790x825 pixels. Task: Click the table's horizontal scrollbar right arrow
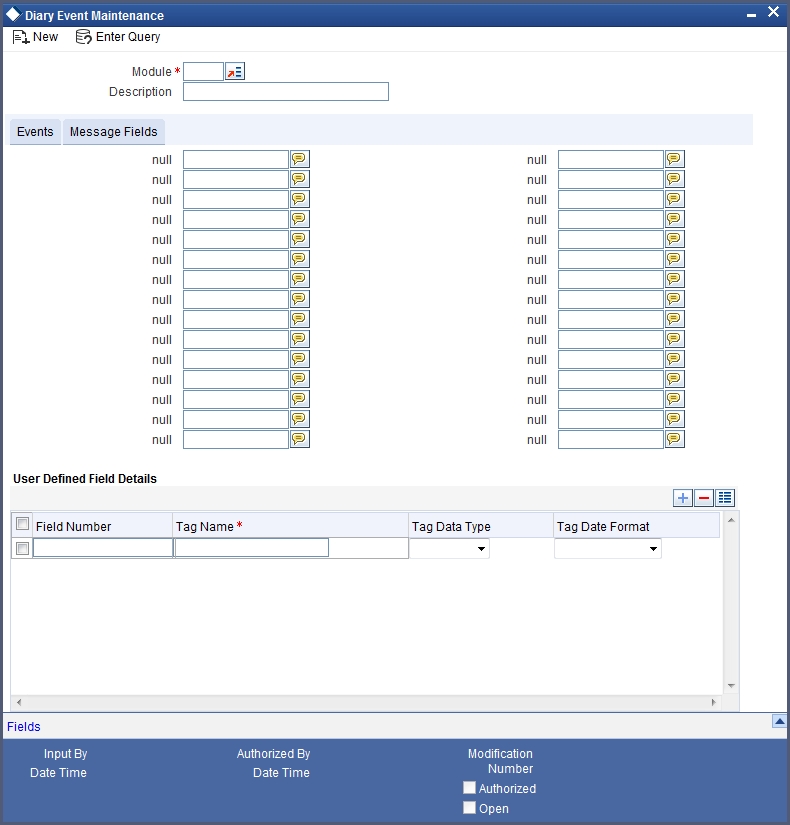(714, 702)
